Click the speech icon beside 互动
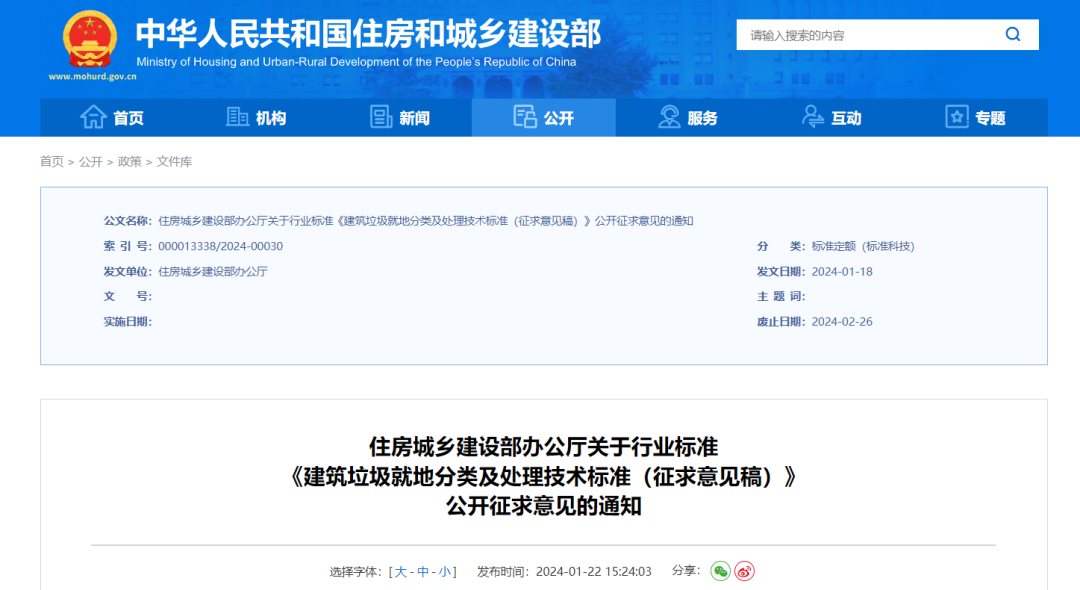This screenshot has width=1080, height=590. point(813,117)
